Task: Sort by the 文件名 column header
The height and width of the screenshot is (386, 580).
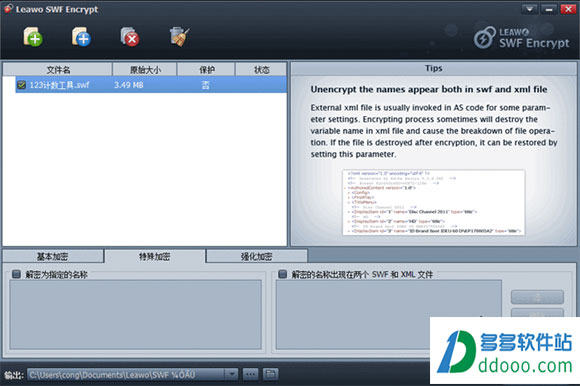Action: (x=58, y=70)
